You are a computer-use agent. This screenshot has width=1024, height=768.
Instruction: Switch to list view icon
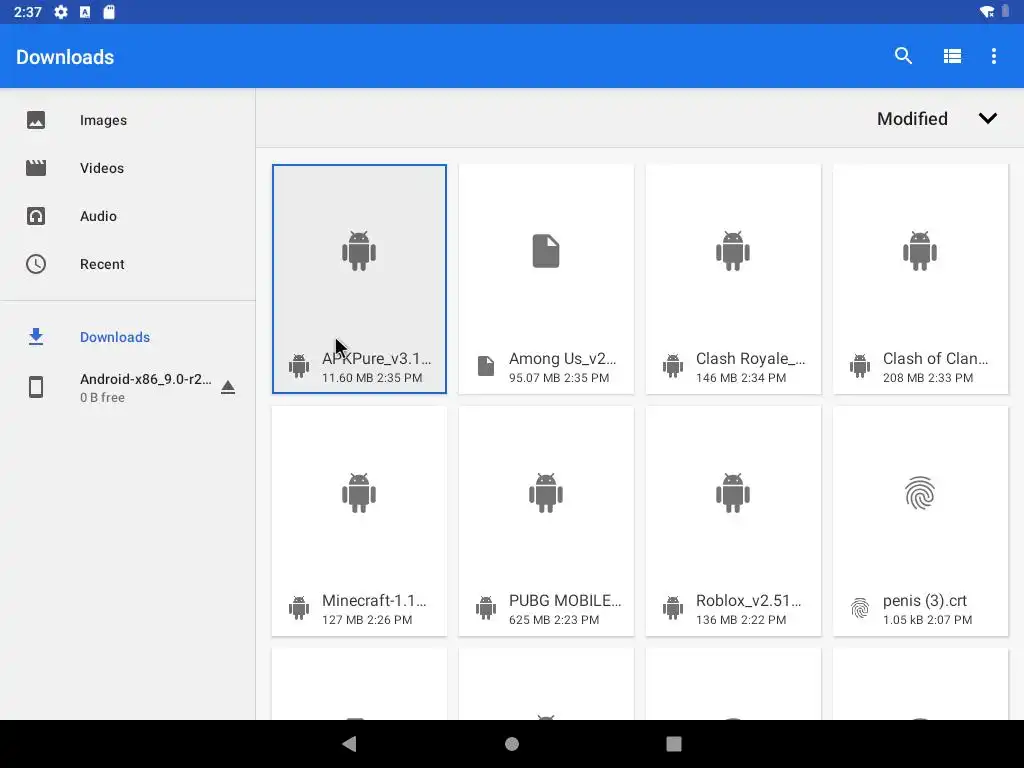(x=952, y=56)
